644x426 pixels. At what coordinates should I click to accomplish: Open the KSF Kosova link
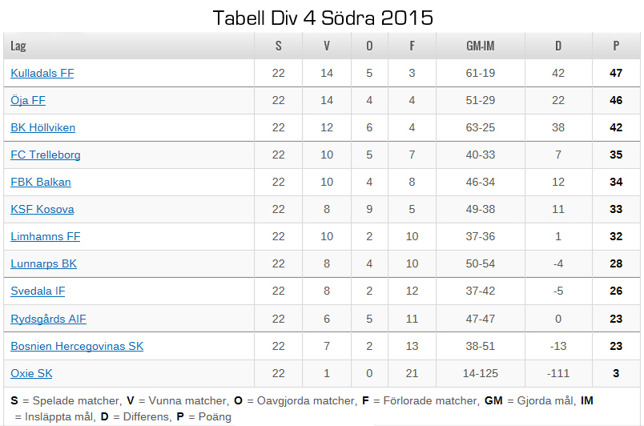click(42, 209)
